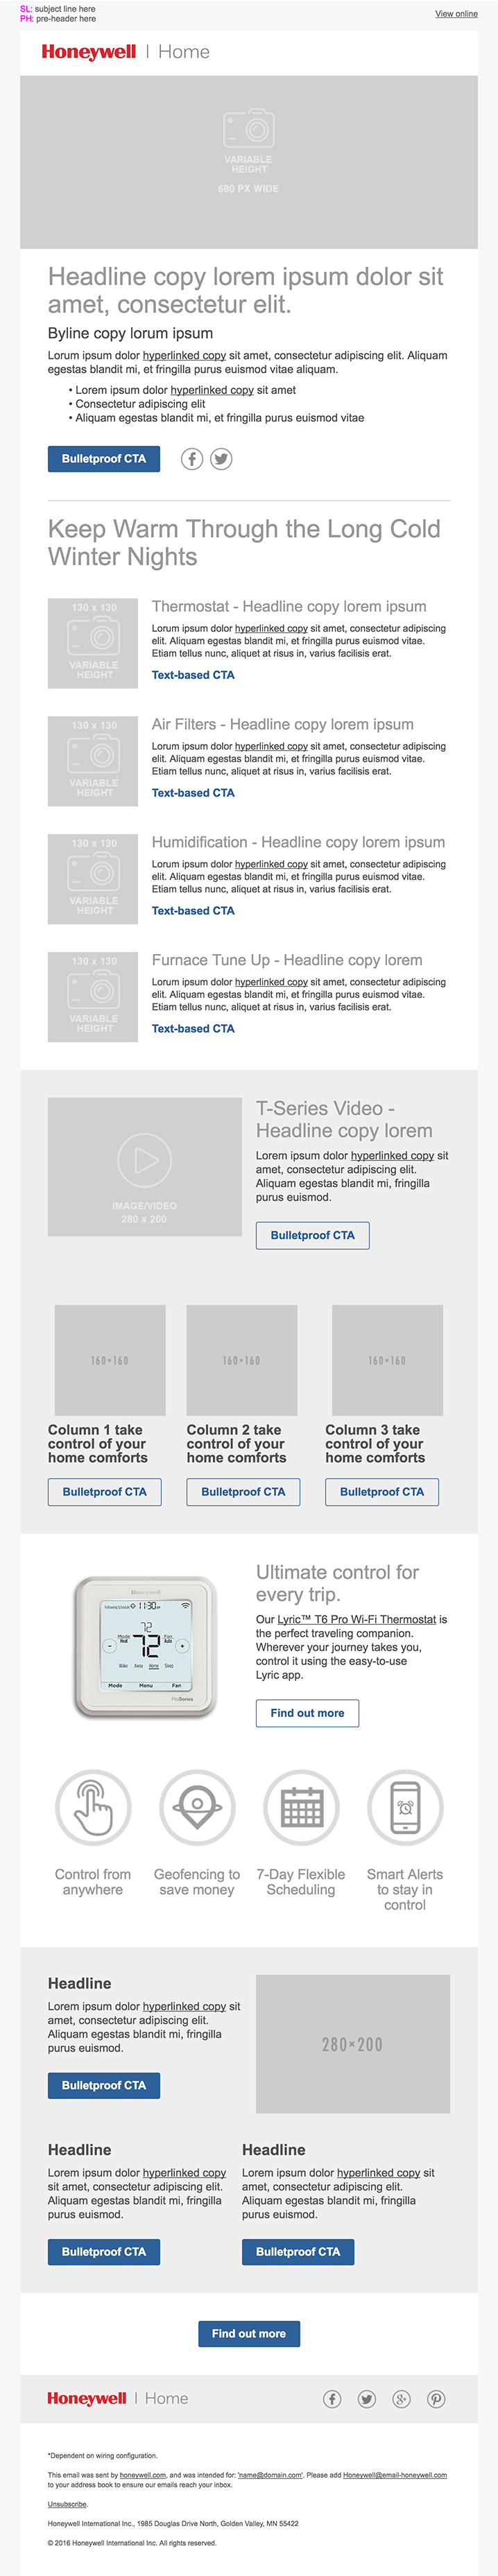498x2576 pixels.
Task: Click the Twitter icon in the footer
Action: [x=367, y=2399]
